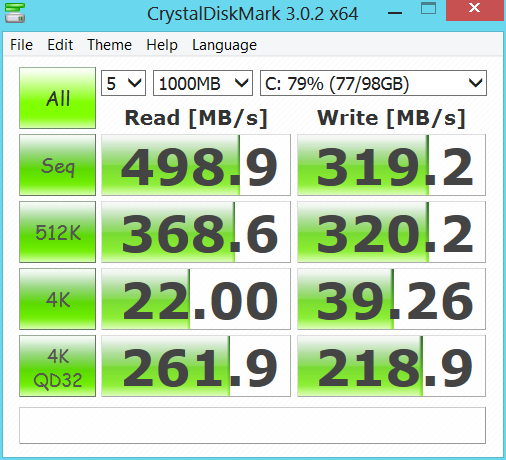This screenshot has height=460, width=506.
Task: Start the 4K random test
Action: point(57,299)
